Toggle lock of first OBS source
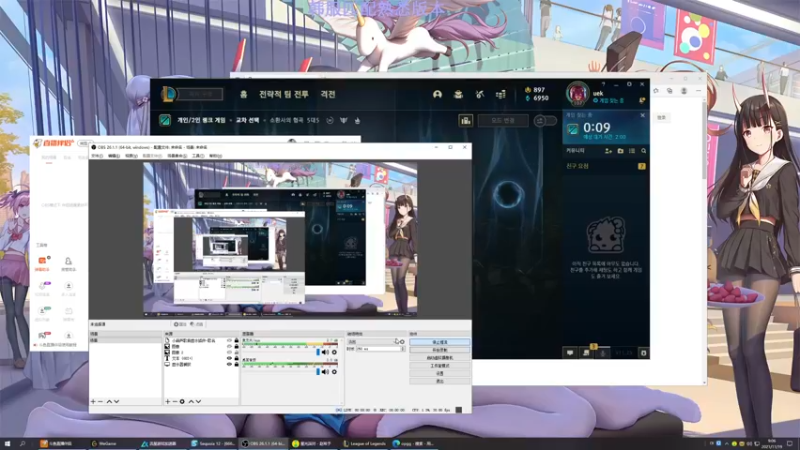800x450 pixels. 236,340
